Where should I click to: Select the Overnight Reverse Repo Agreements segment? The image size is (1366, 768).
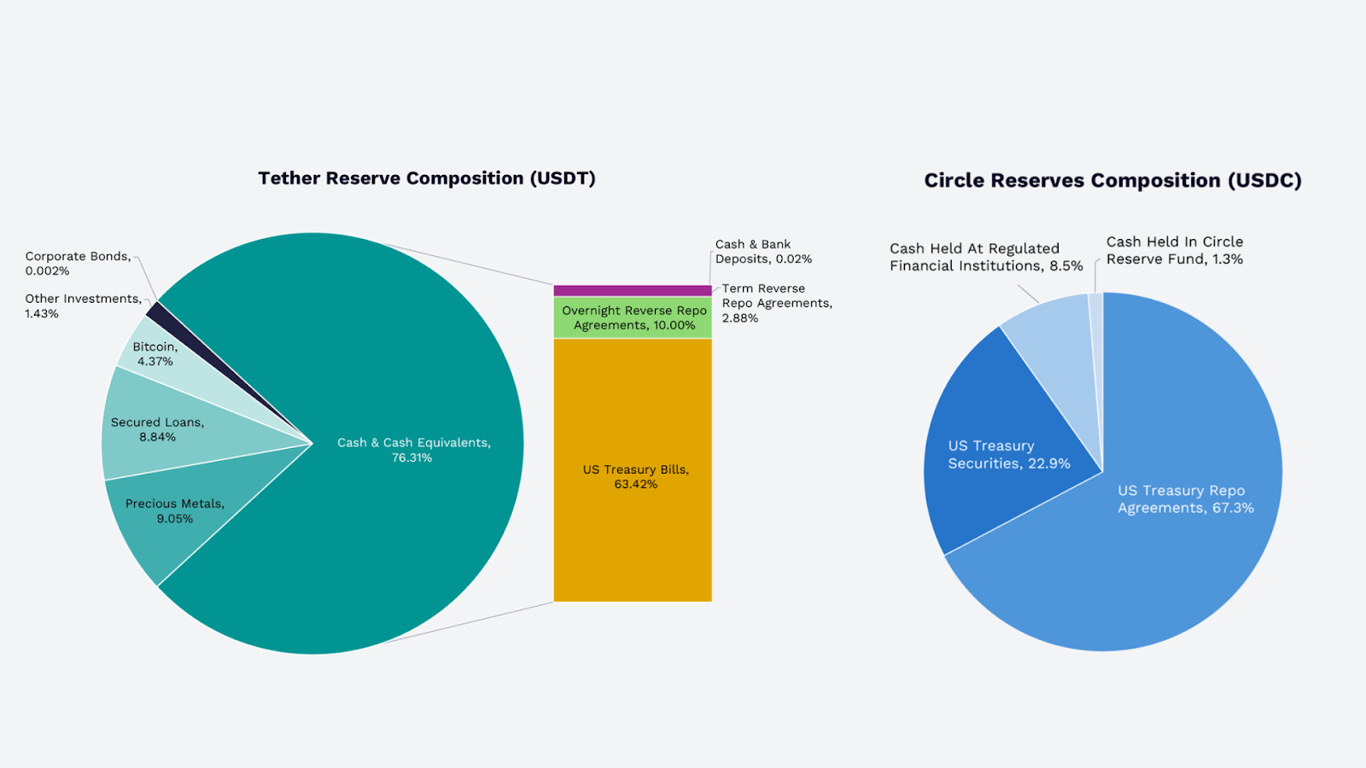(x=632, y=317)
